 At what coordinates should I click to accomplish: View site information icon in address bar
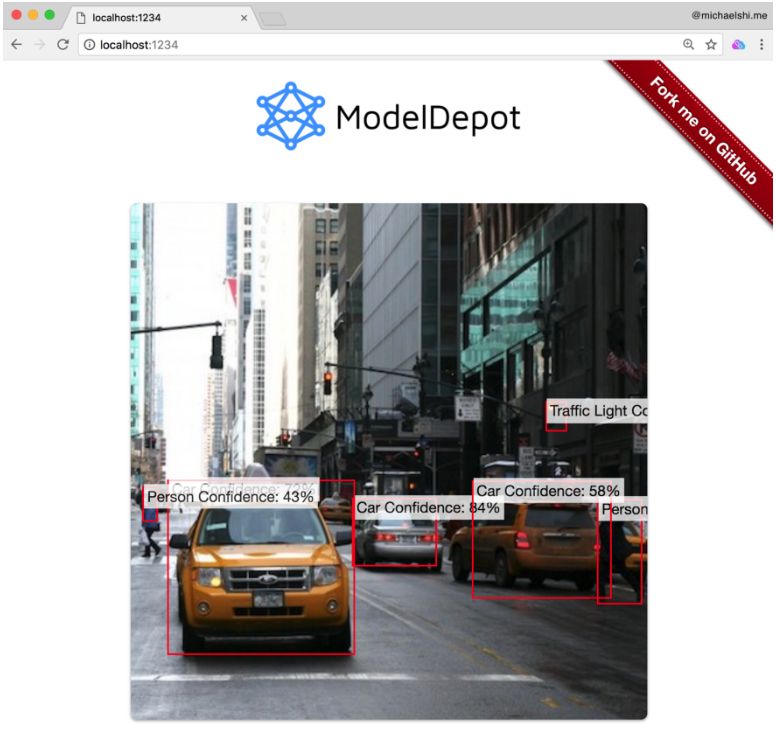89,45
